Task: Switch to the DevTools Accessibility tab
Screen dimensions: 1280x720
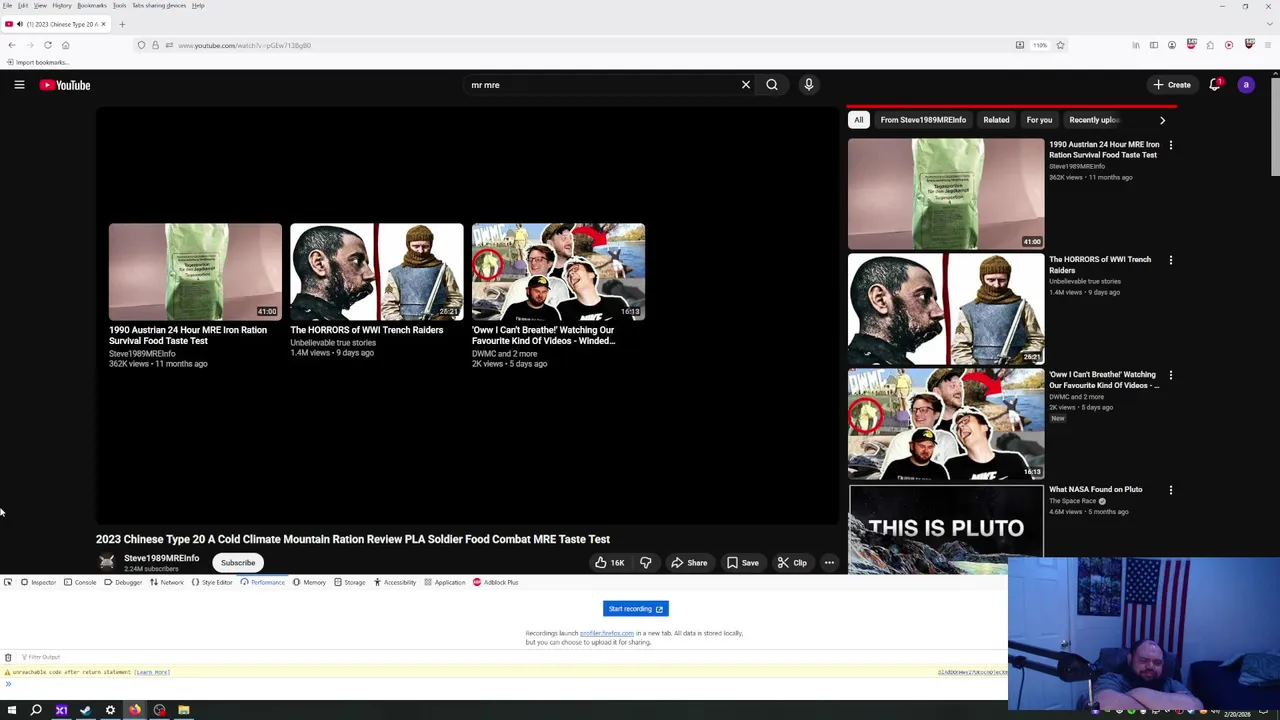Action: point(394,582)
